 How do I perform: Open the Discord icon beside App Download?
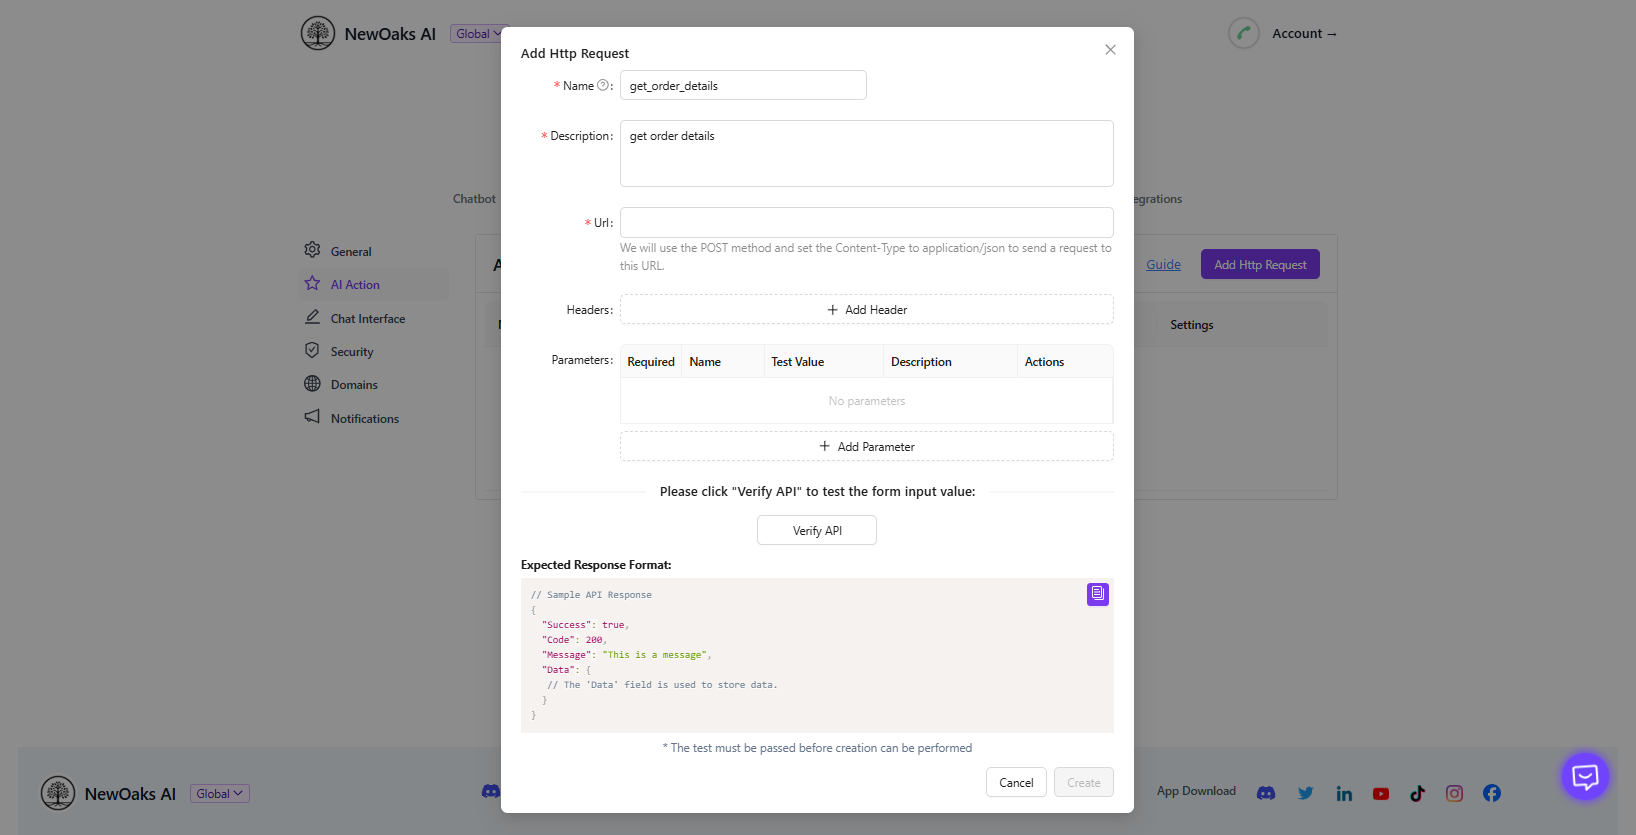click(x=1266, y=793)
